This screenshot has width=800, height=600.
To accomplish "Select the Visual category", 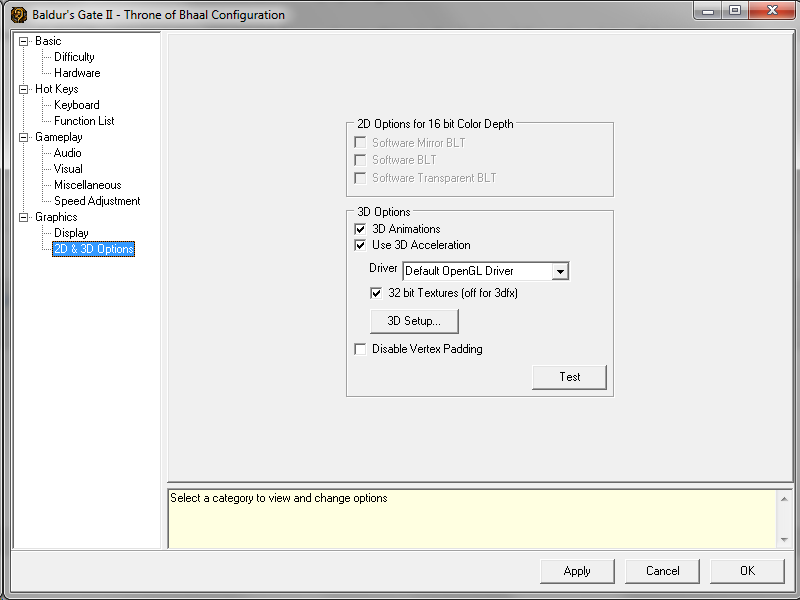I will point(68,169).
